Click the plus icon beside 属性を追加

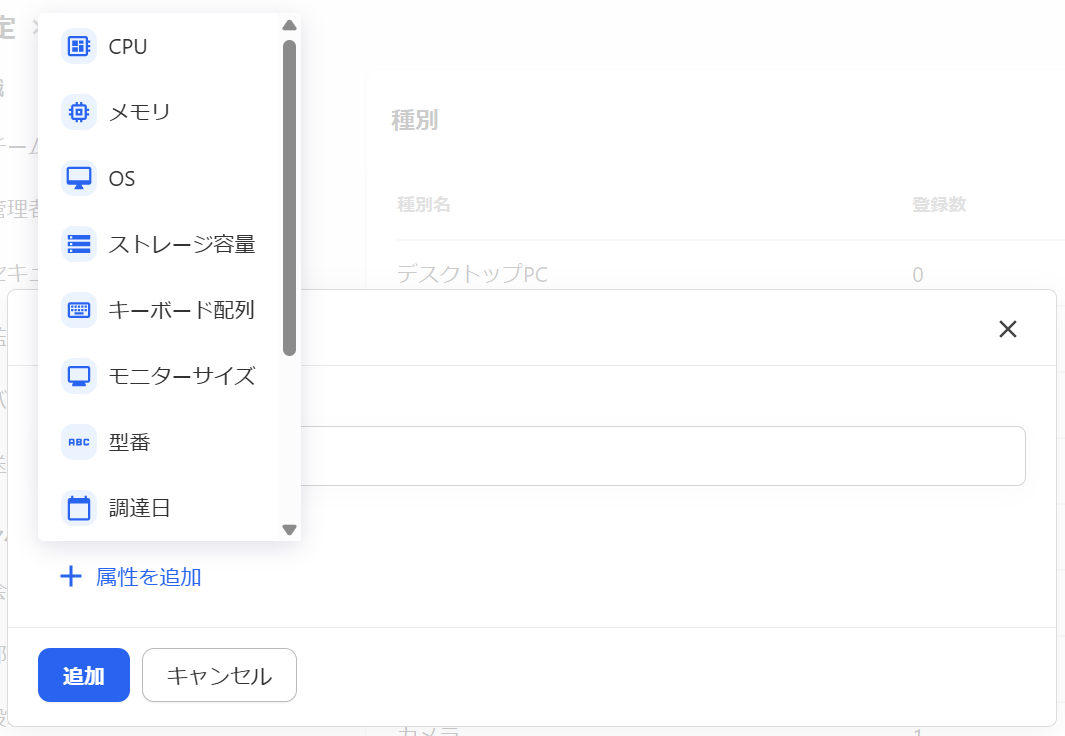[x=71, y=577]
